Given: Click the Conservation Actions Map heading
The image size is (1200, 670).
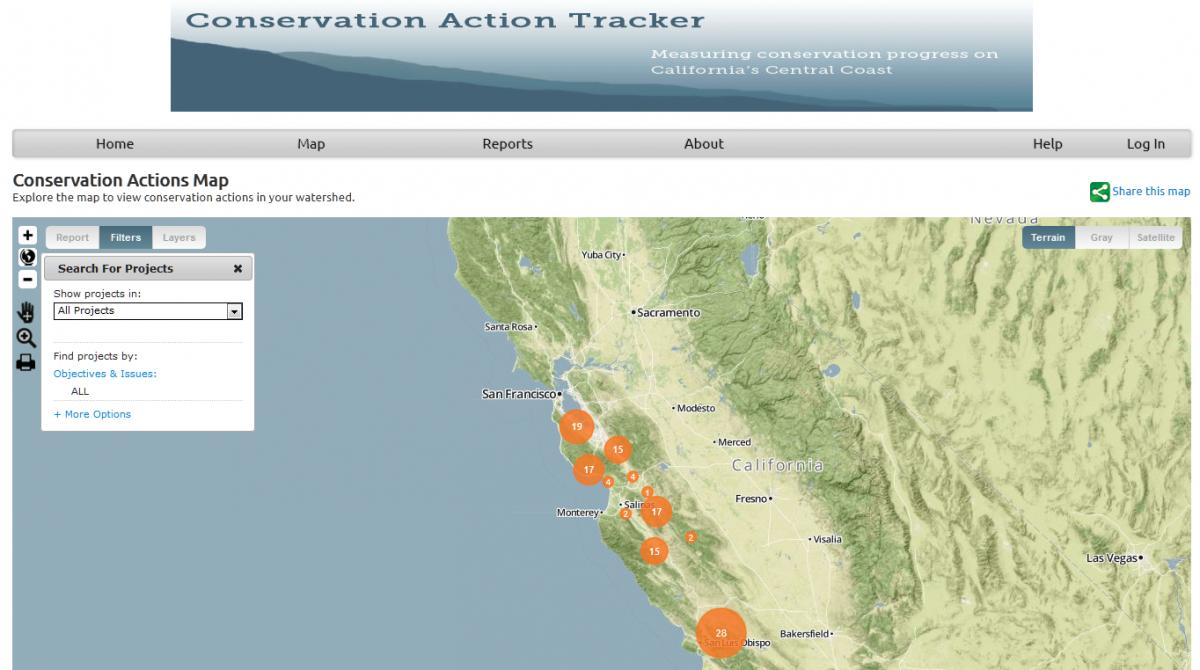Looking at the screenshot, I should [x=120, y=180].
